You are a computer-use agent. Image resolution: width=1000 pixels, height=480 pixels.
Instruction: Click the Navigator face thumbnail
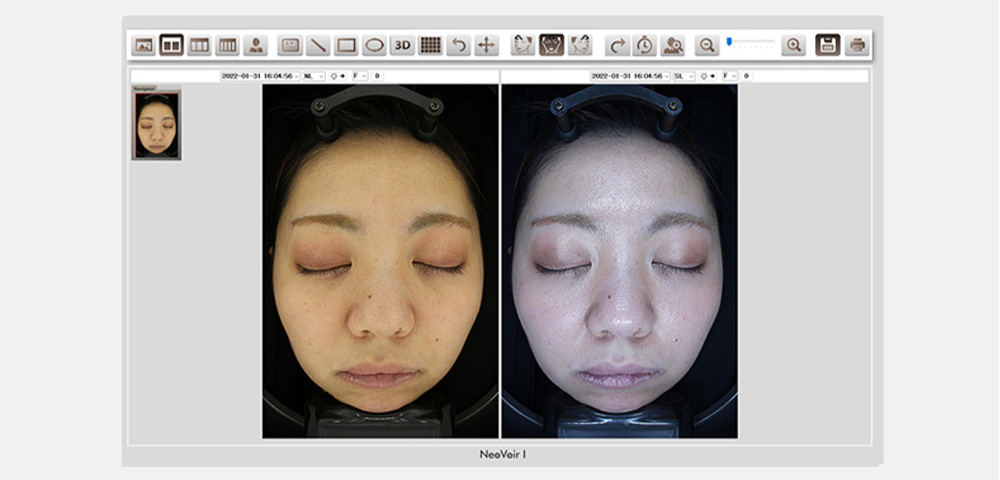click(156, 125)
